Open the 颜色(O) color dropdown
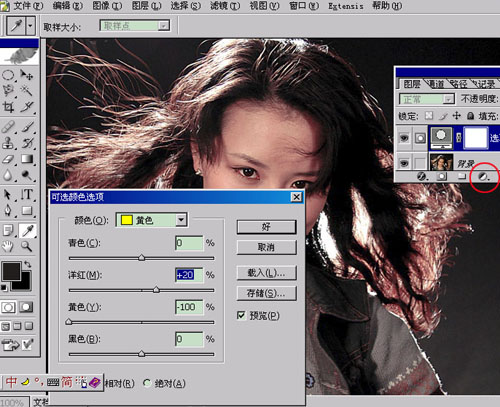500x407 pixels. click(x=152, y=220)
